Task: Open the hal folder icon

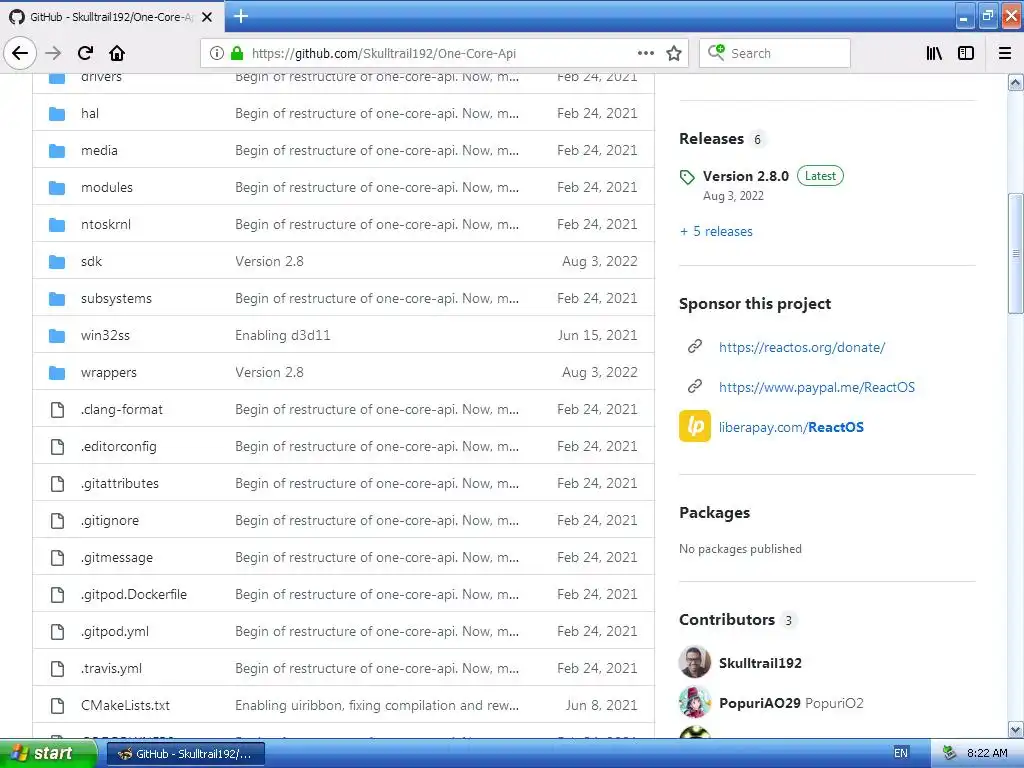Action: pos(57,114)
